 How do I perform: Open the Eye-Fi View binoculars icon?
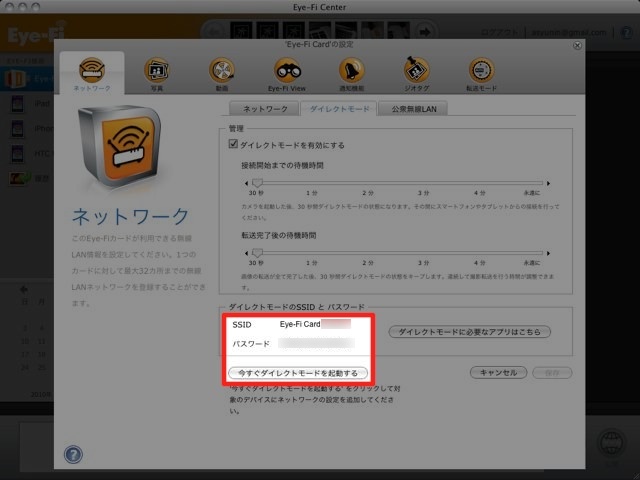pyautogui.click(x=287, y=70)
